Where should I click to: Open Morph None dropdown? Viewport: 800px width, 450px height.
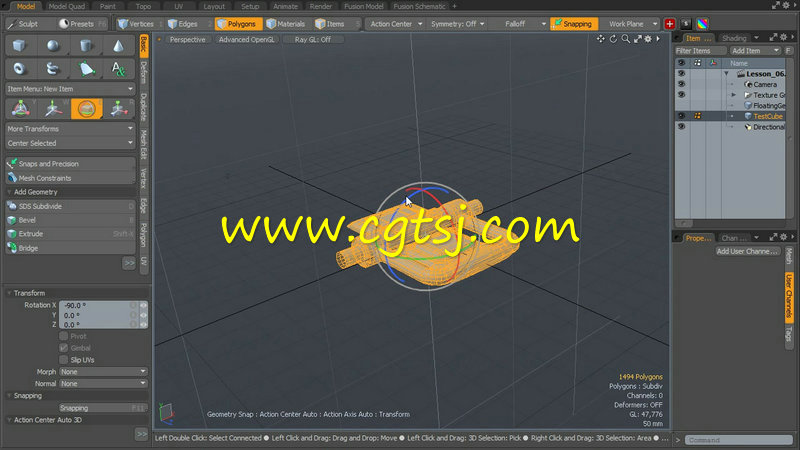[x=103, y=371]
